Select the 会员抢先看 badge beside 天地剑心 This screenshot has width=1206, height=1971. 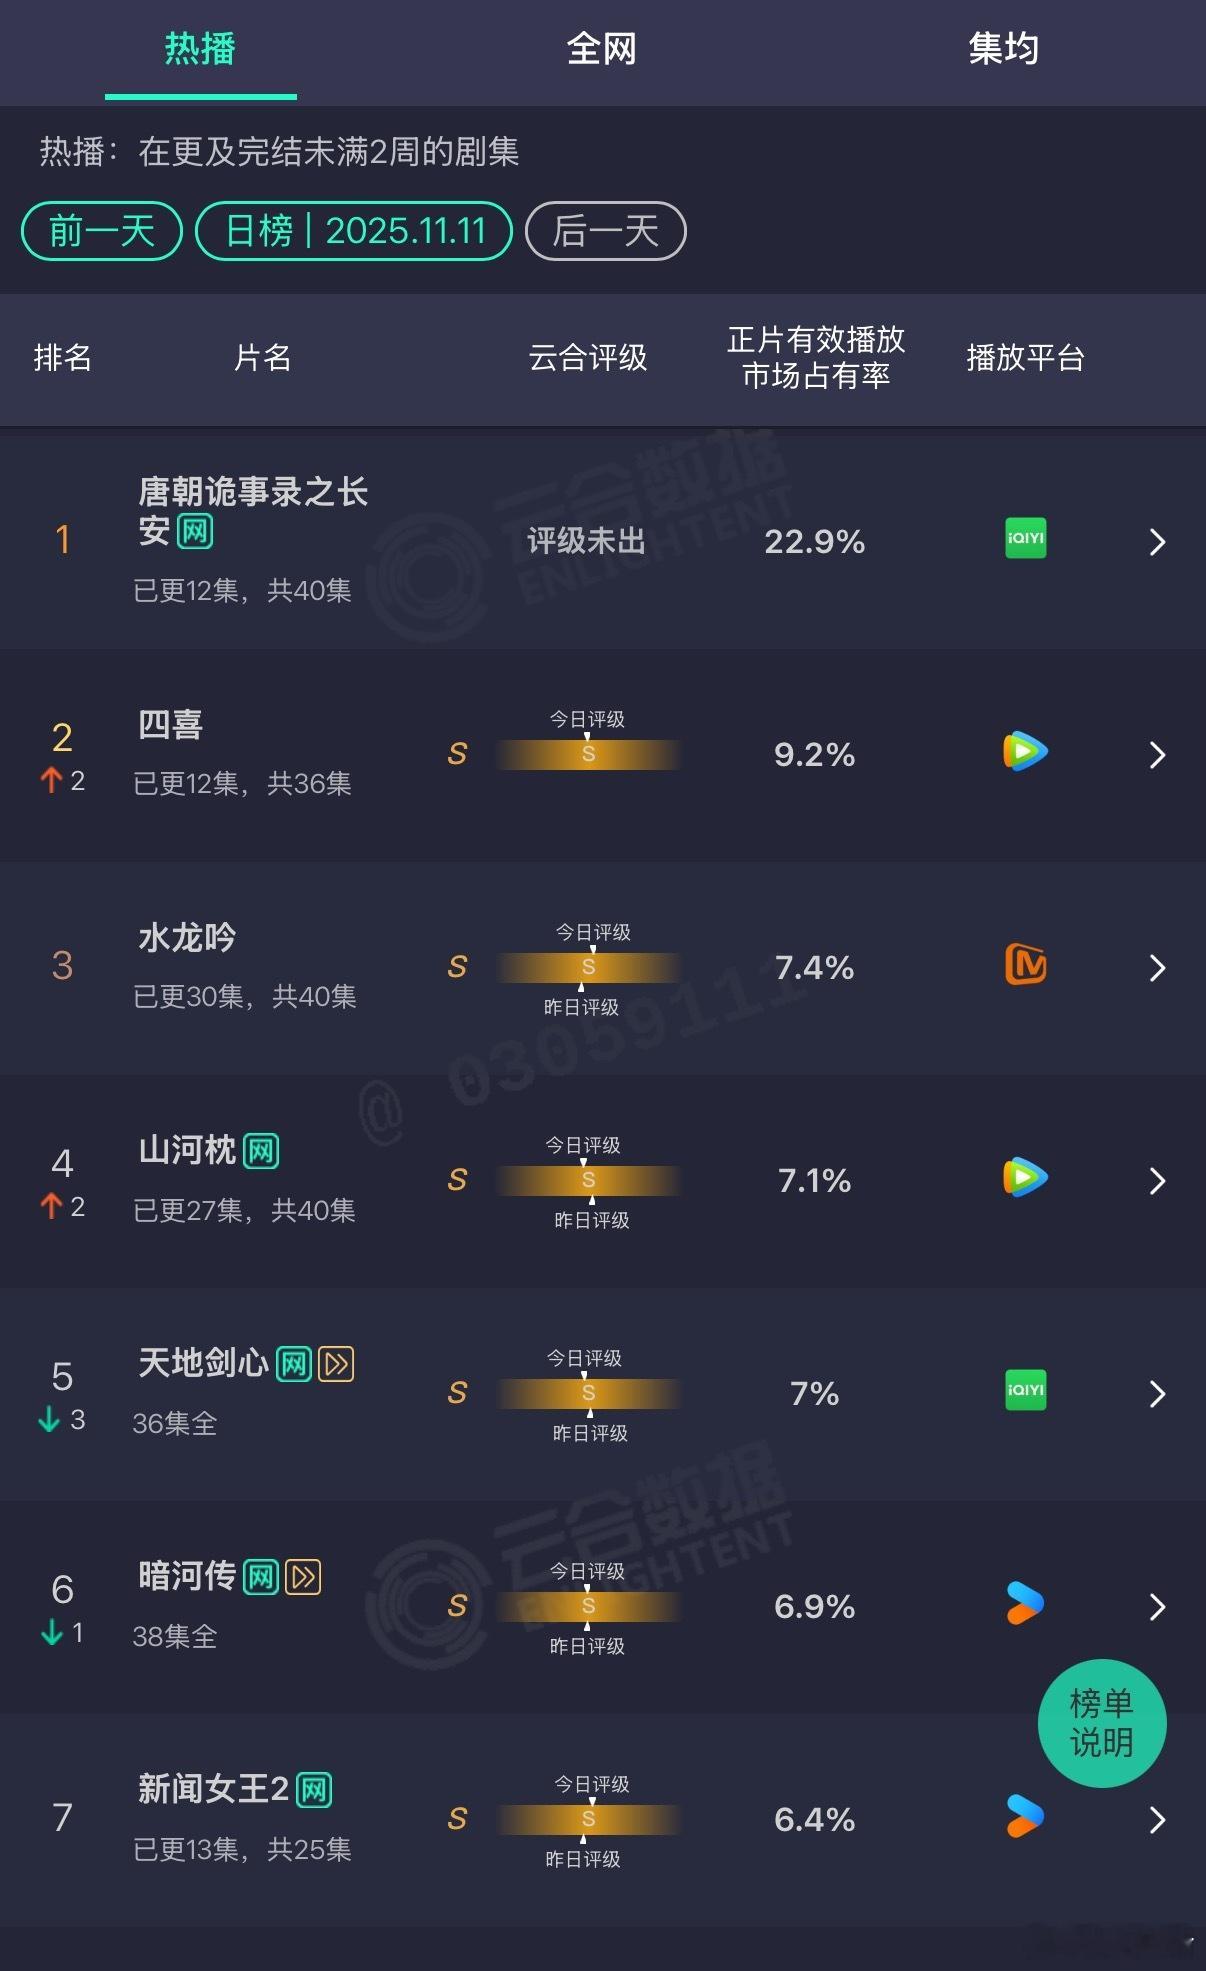[x=335, y=1363]
